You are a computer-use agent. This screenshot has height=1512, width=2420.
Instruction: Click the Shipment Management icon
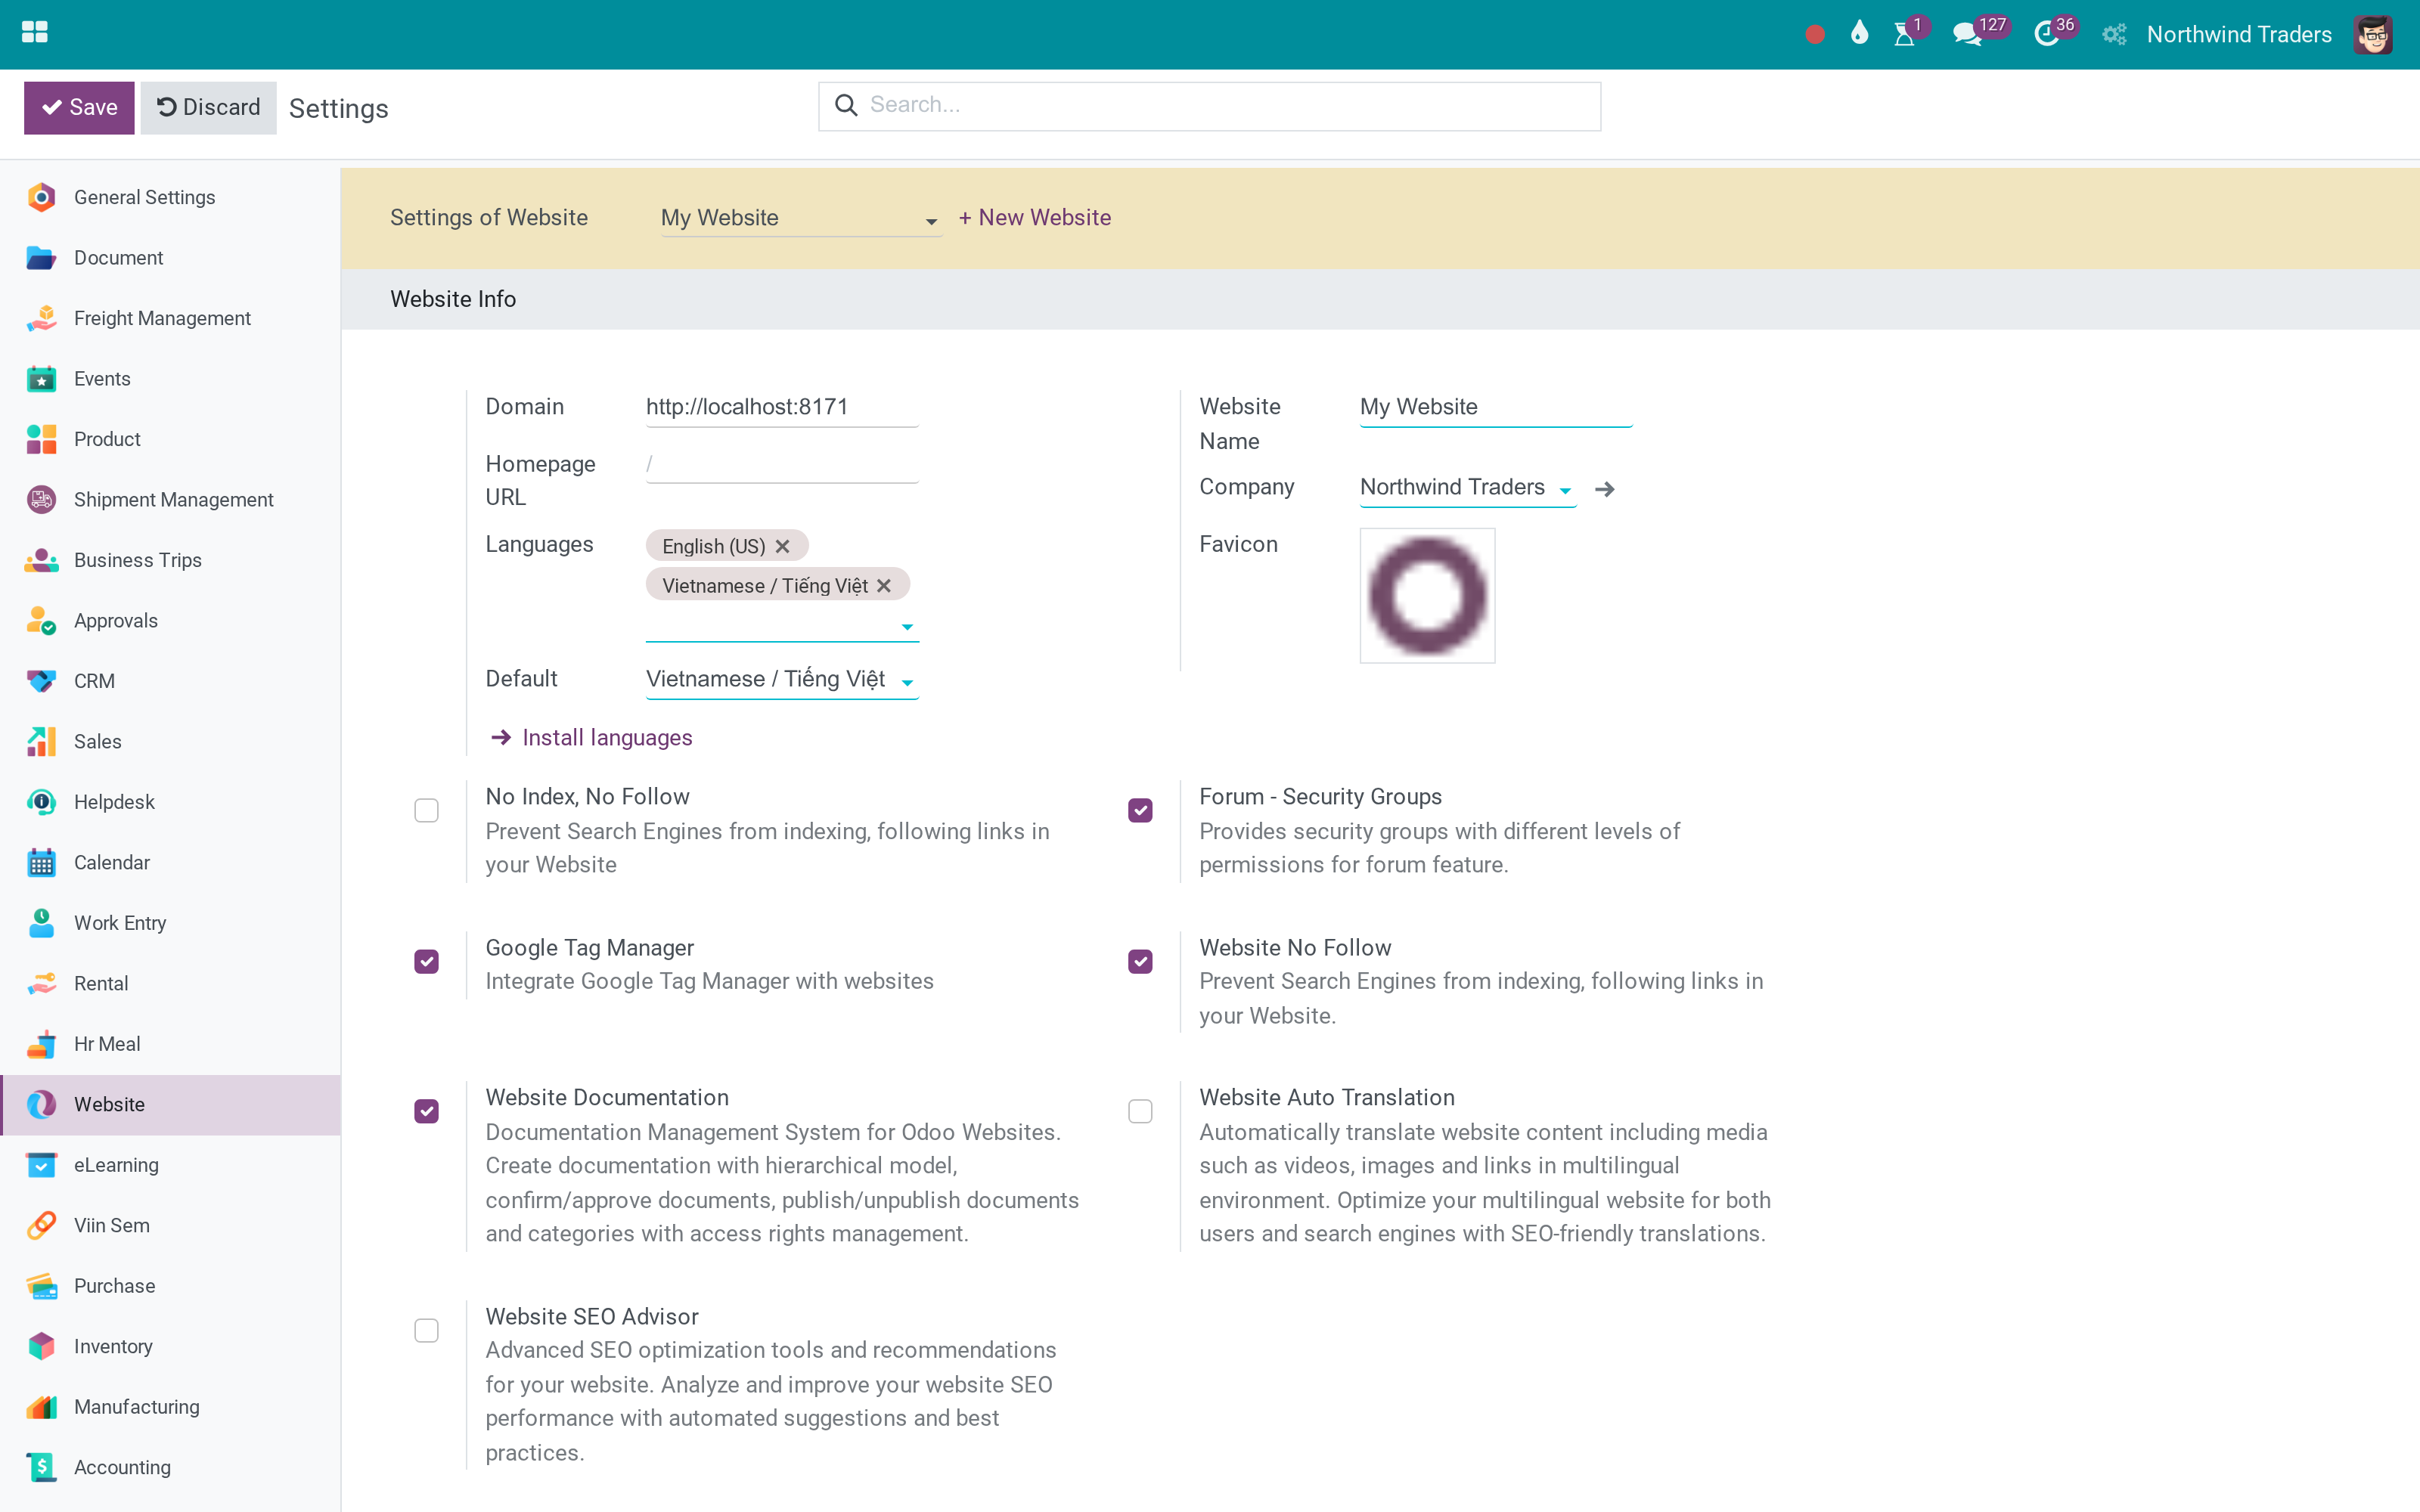41,500
